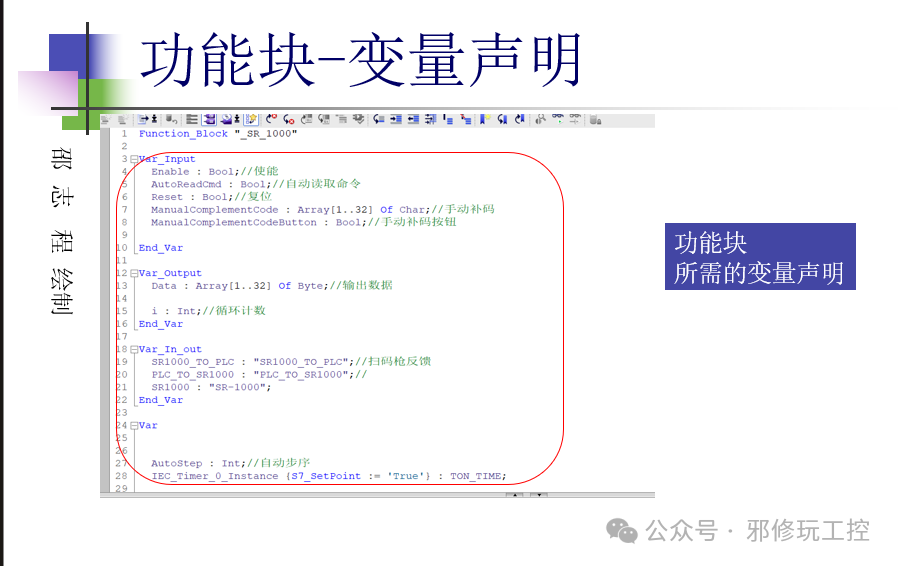Click the PLC_TO_SR1000 variable name
Image resolution: width=898 pixels, height=566 pixels.
coord(192,374)
